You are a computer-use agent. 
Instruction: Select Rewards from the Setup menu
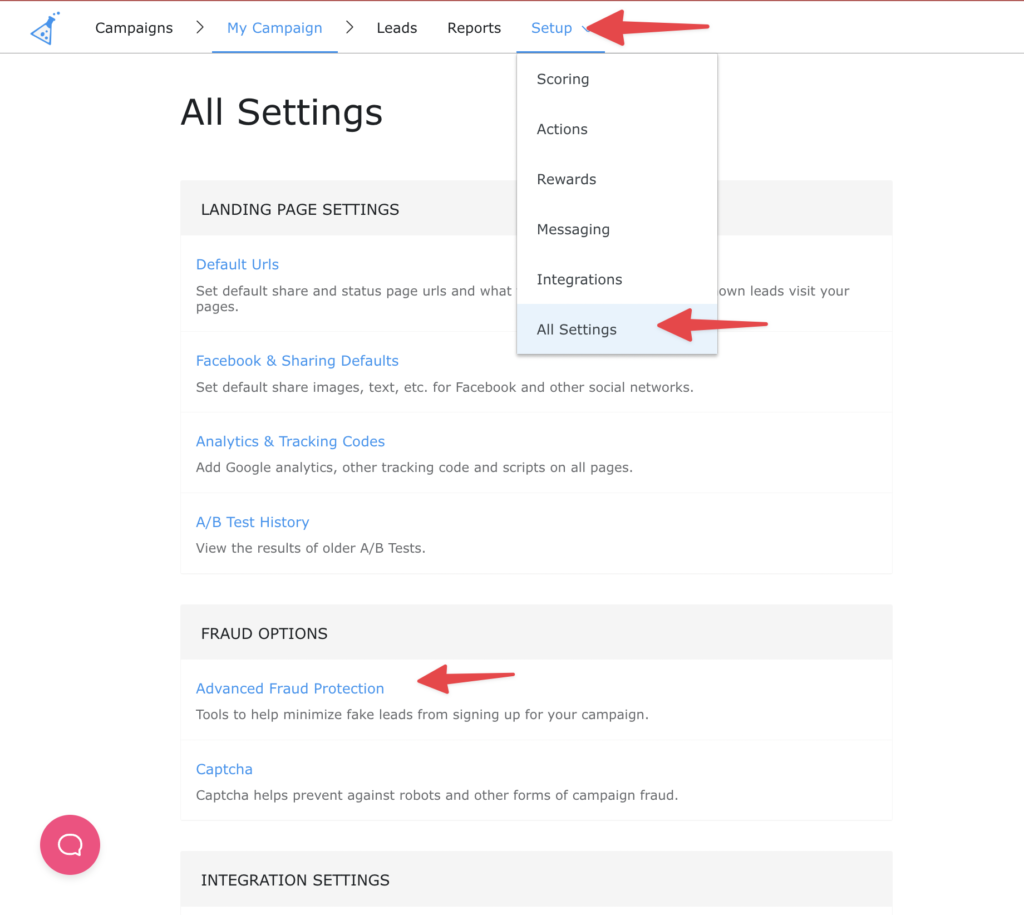[616, 180]
